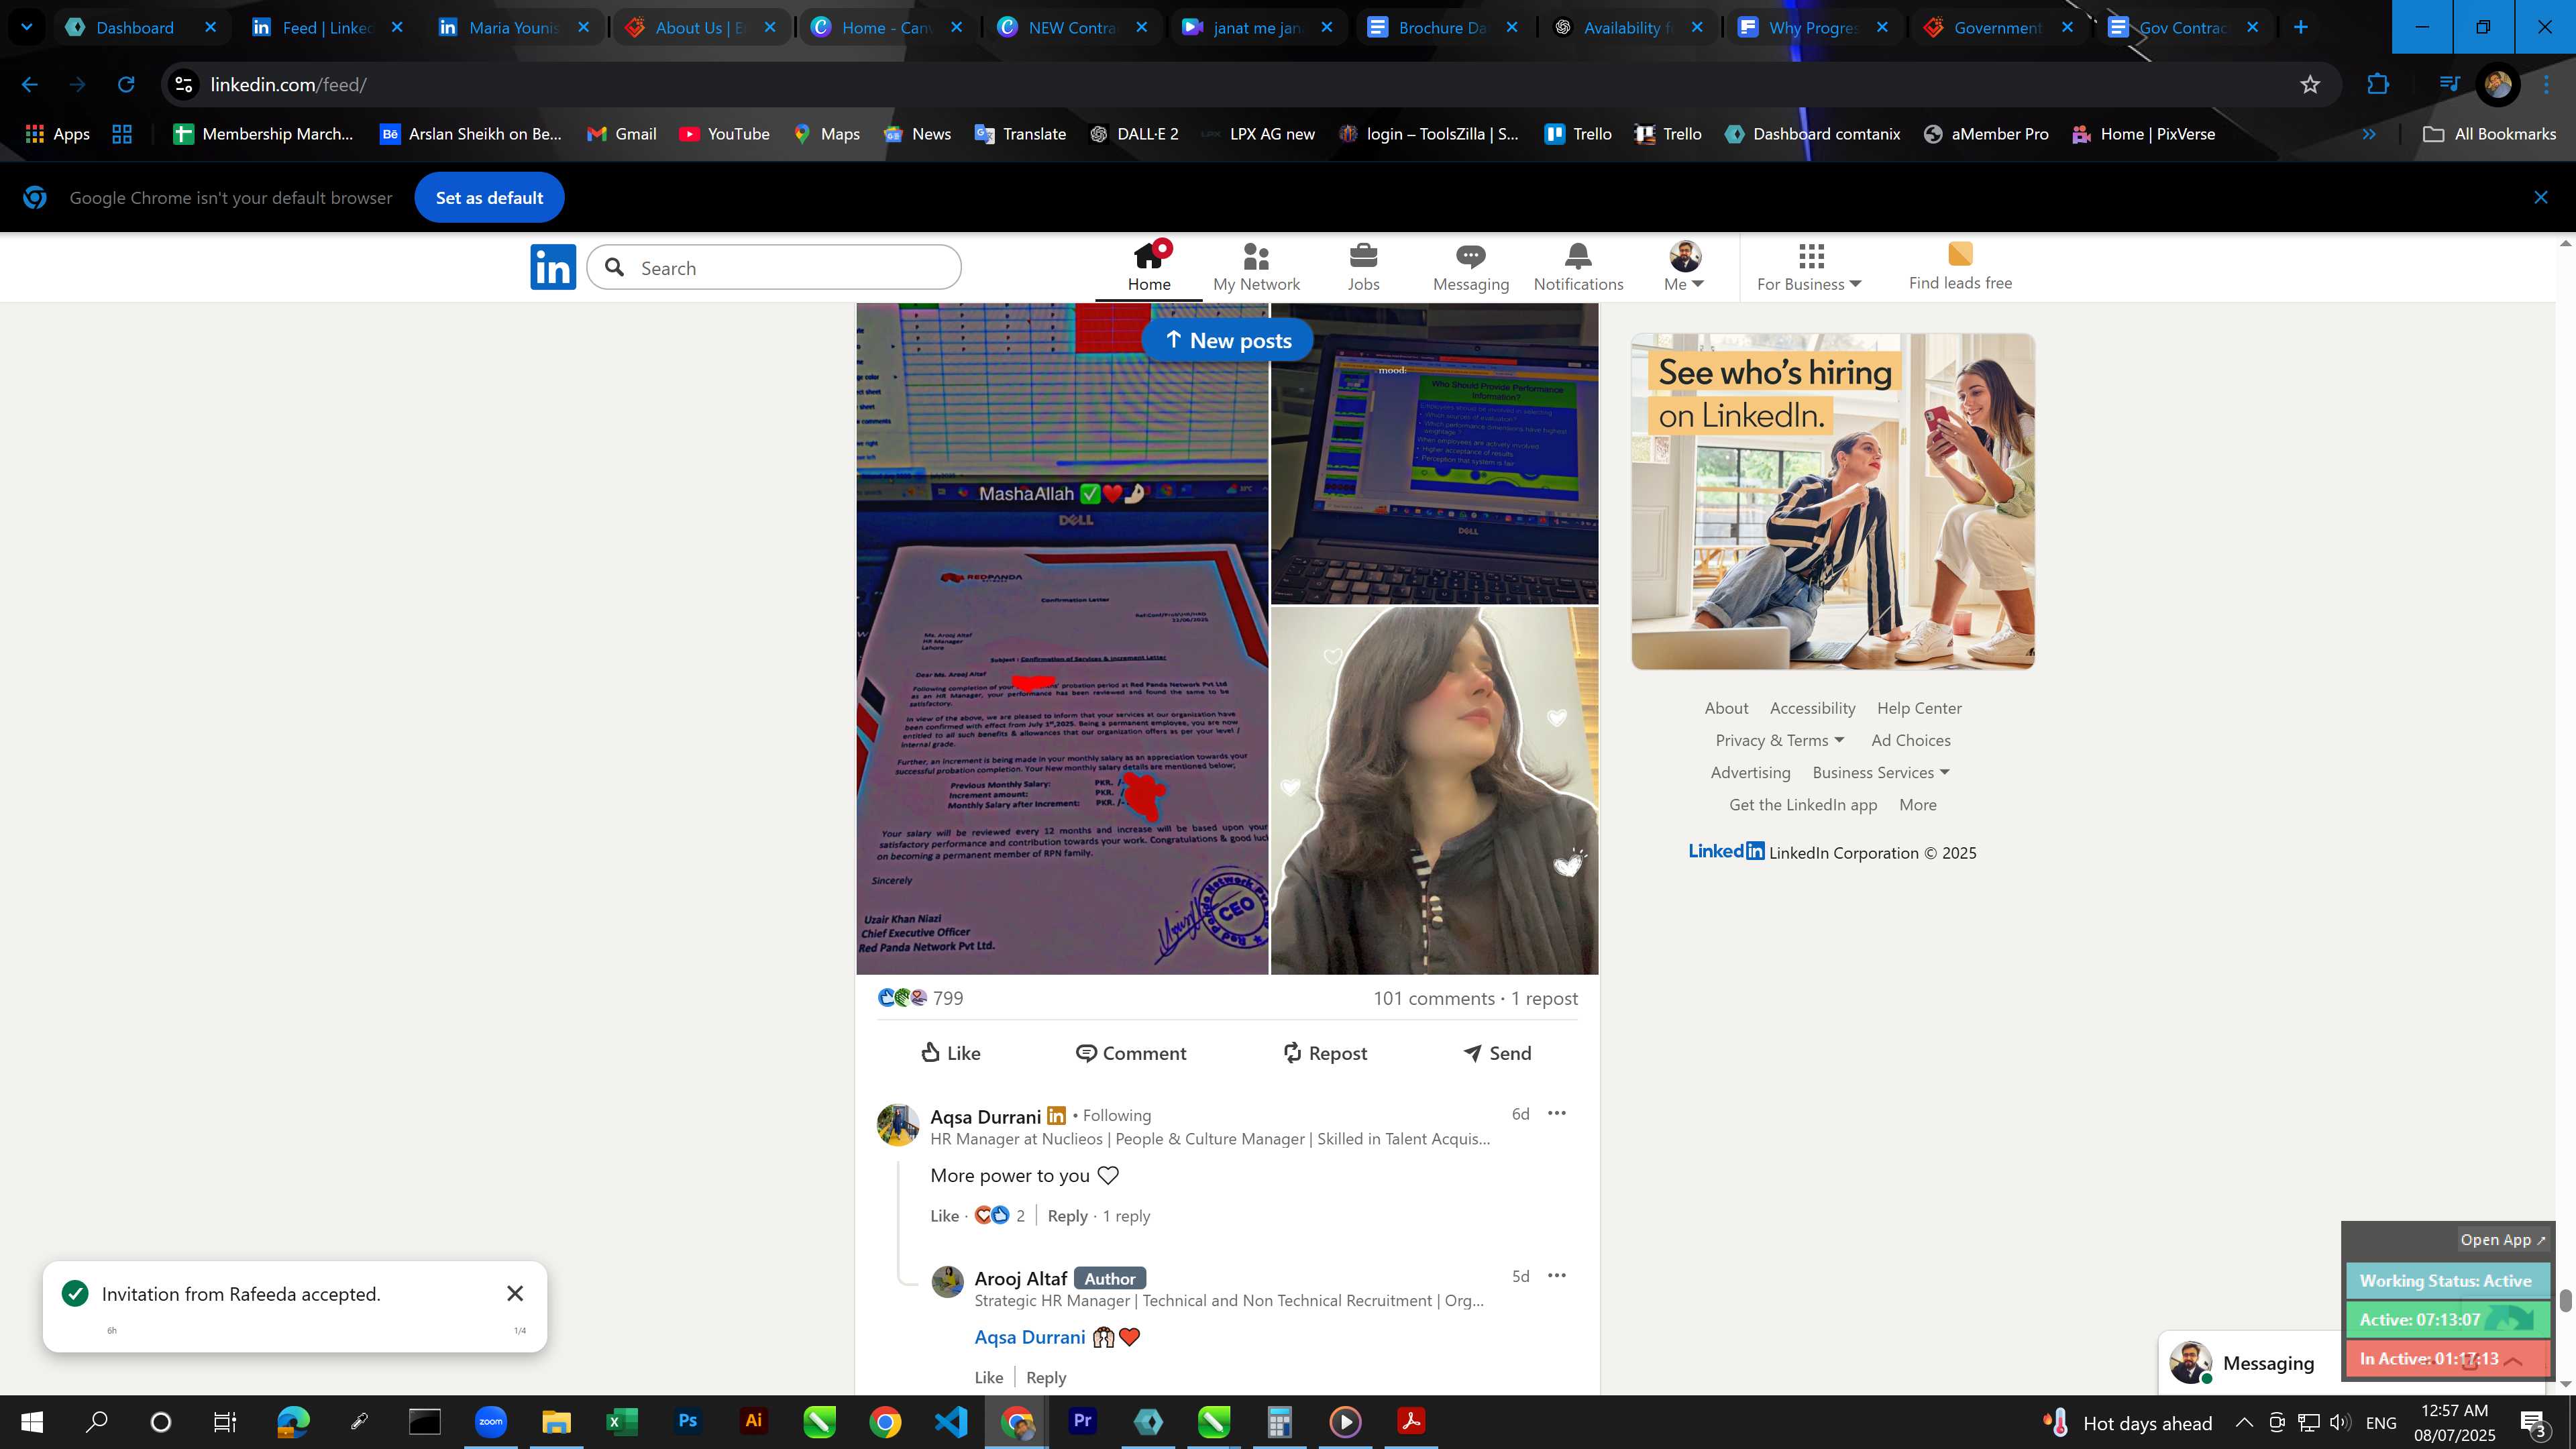This screenshot has height=1449, width=2576.
Task: Open All Bookmarks folder
Action: (2489, 134)
